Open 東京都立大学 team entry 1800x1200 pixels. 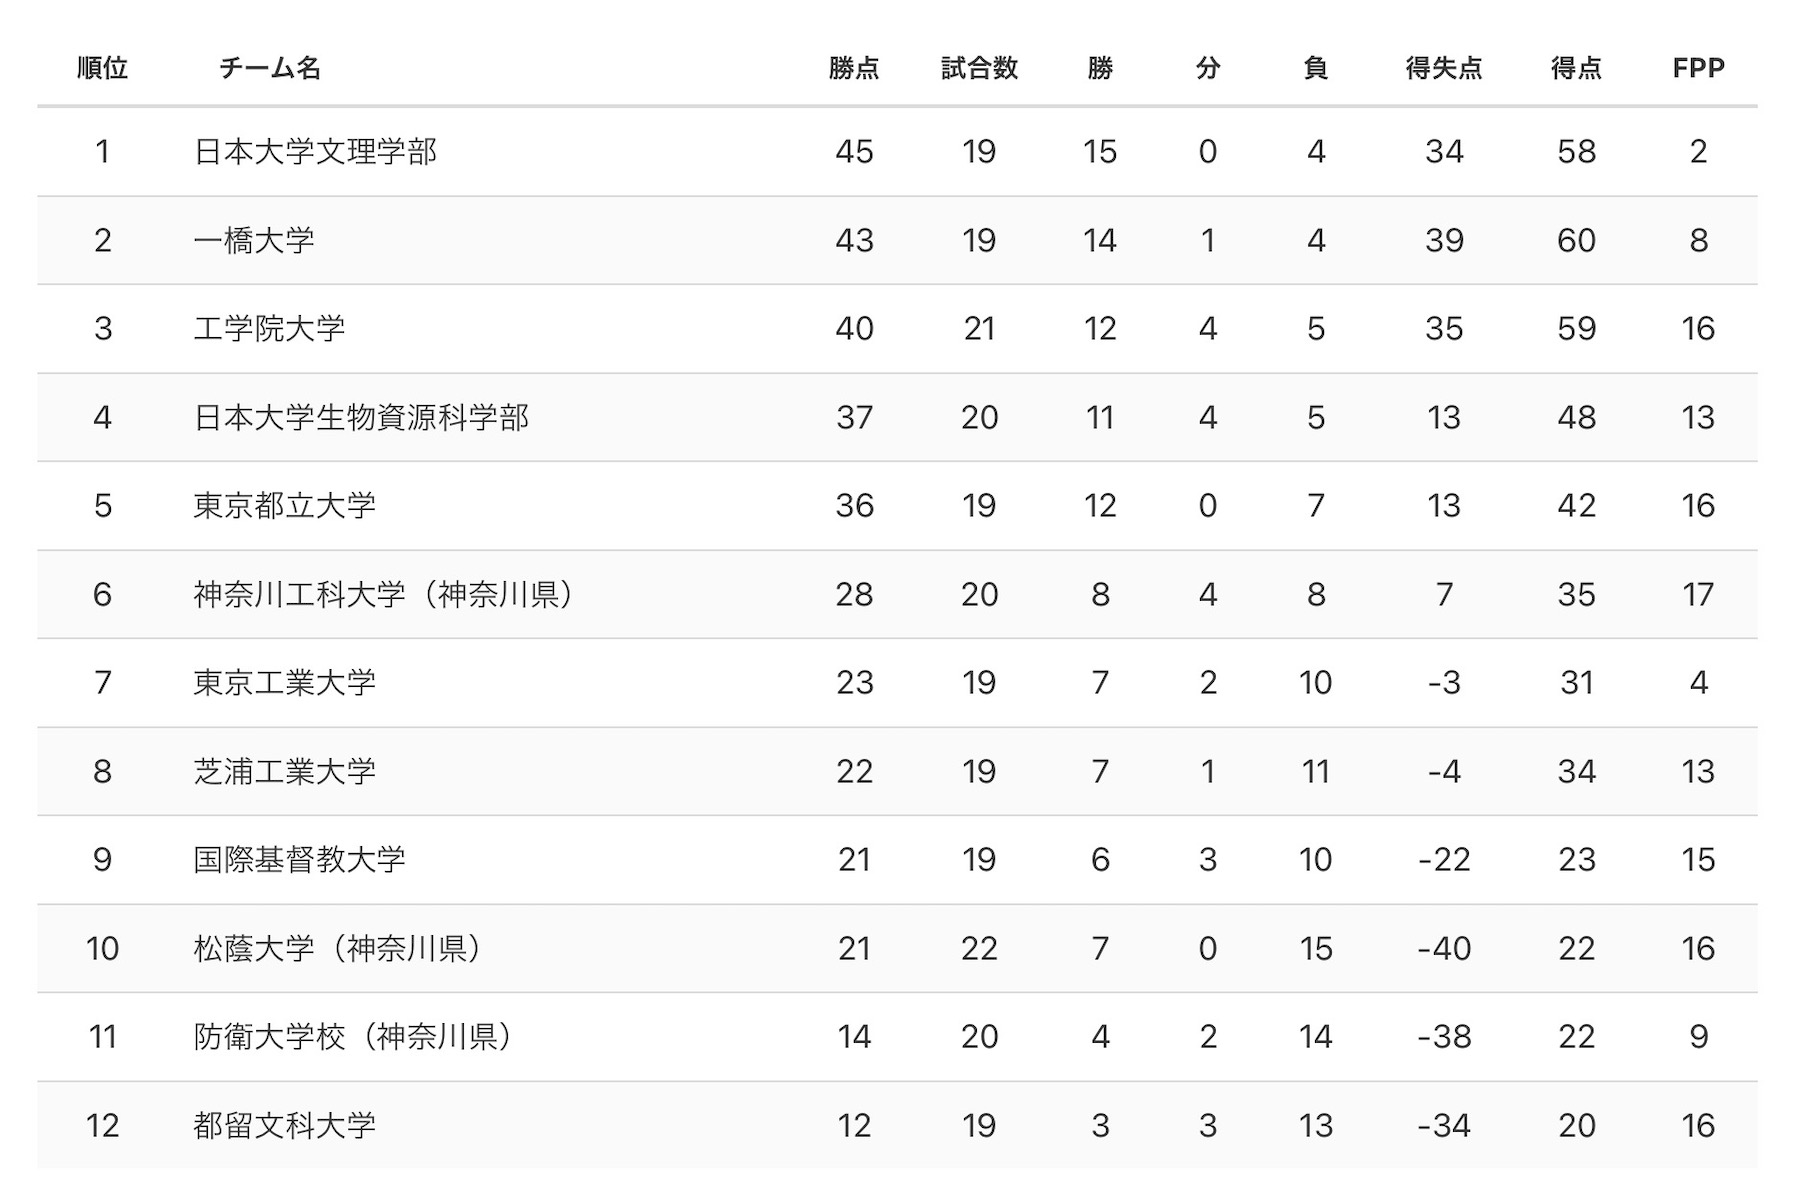coord(284,505)
